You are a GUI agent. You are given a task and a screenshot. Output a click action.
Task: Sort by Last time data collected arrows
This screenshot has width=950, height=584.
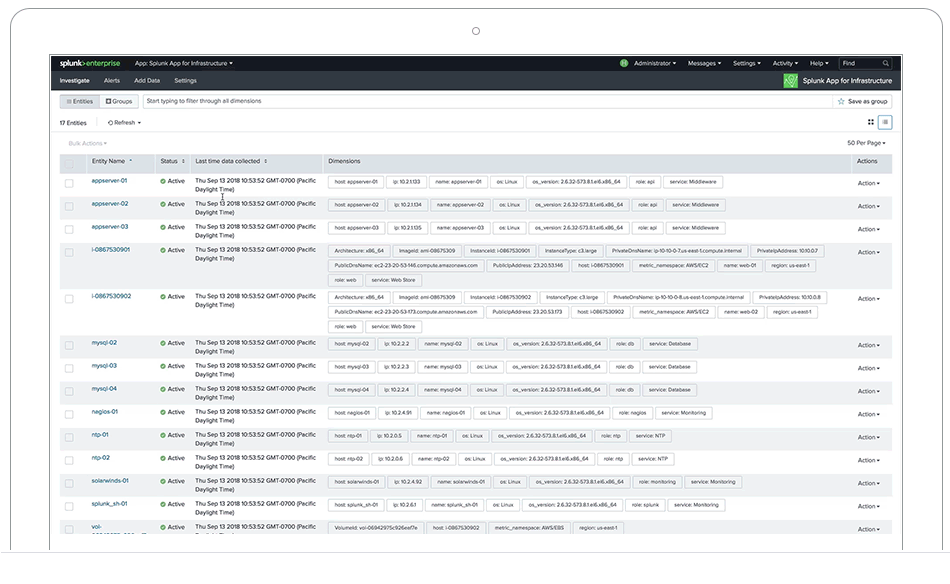[x=265, y=161]
